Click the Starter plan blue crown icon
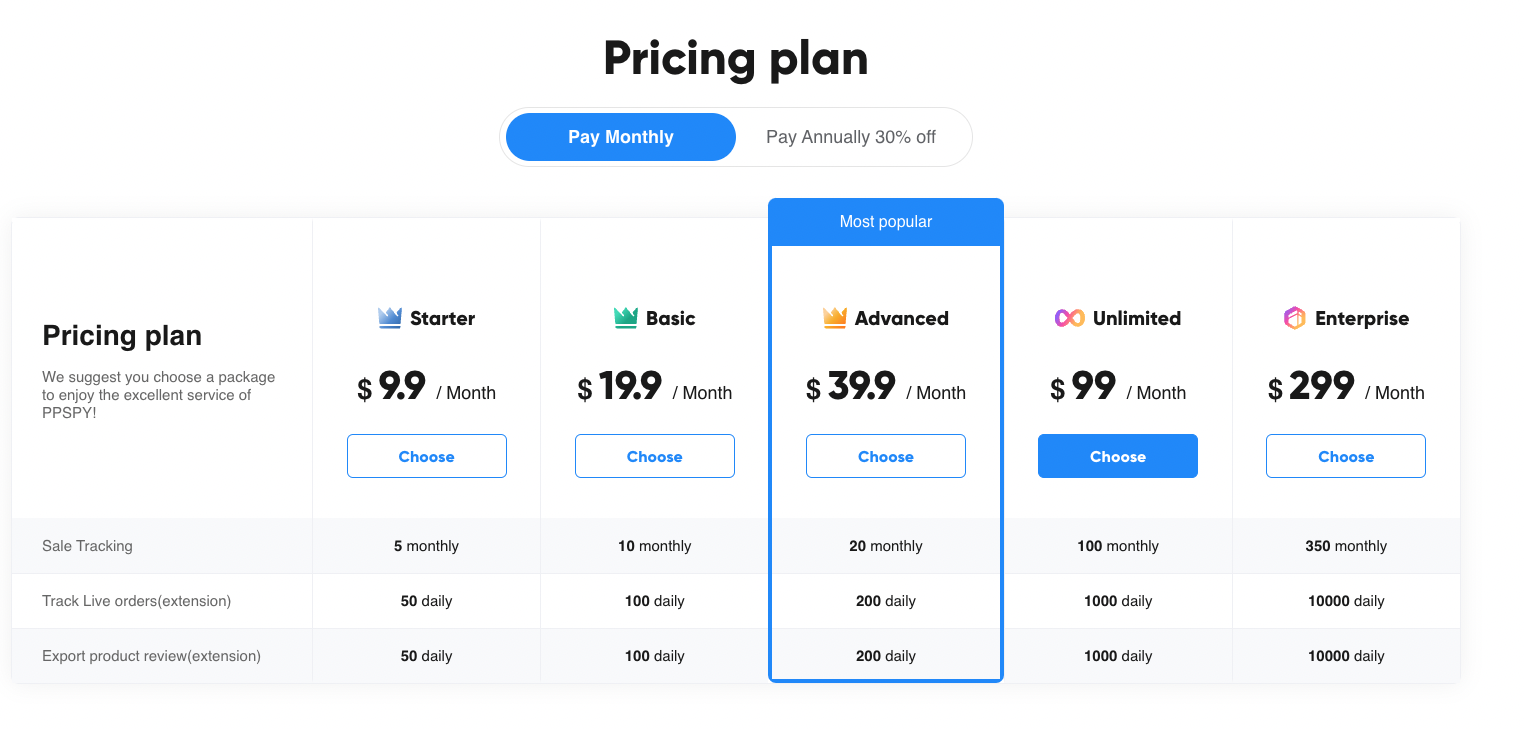 point(389,318)
